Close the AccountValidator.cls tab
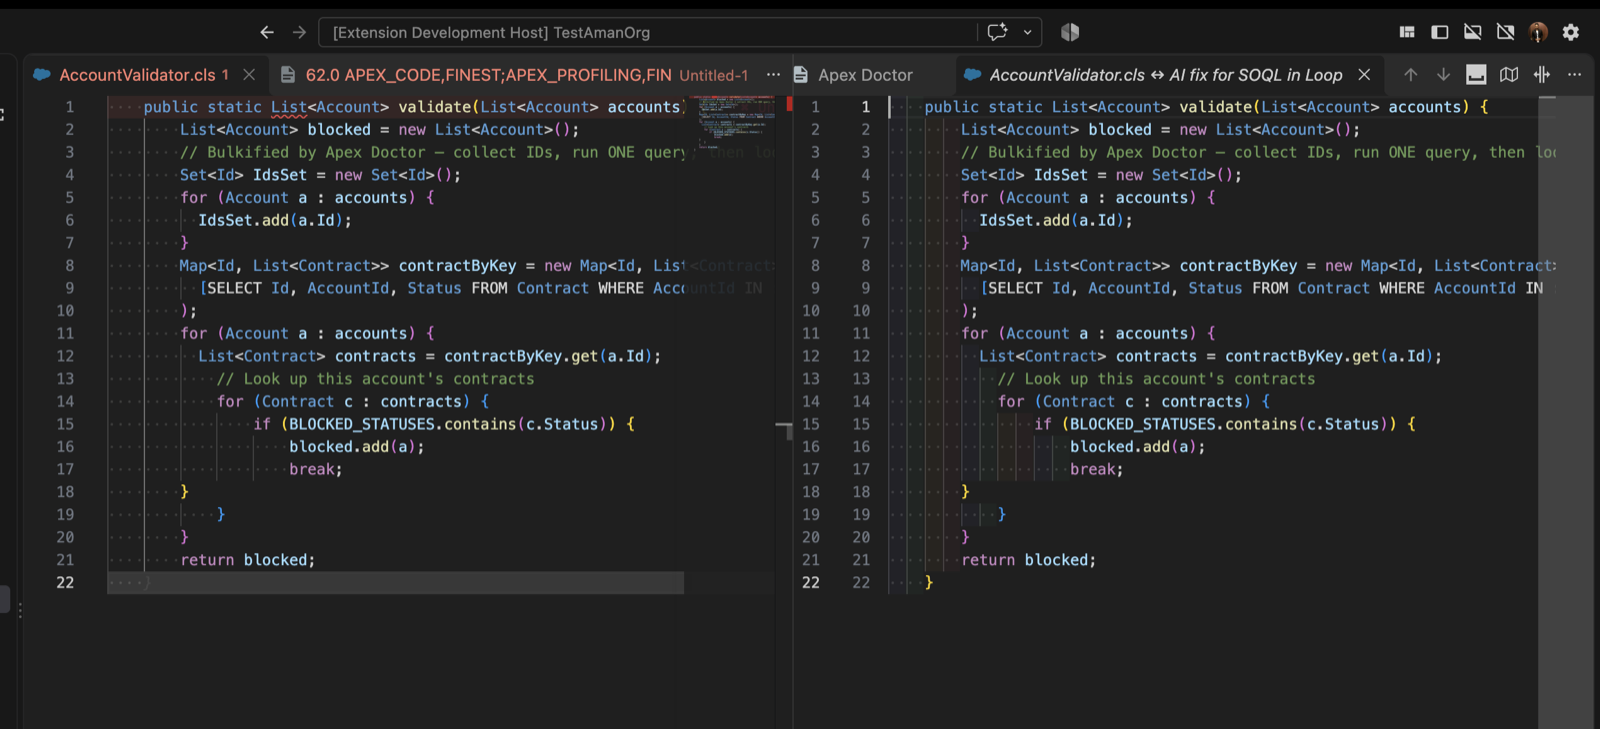 [x=249, y=75]
